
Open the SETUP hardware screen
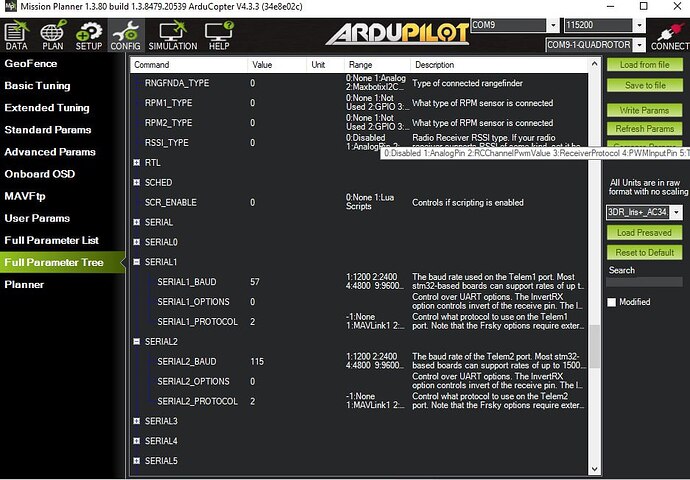pos(88,35)
